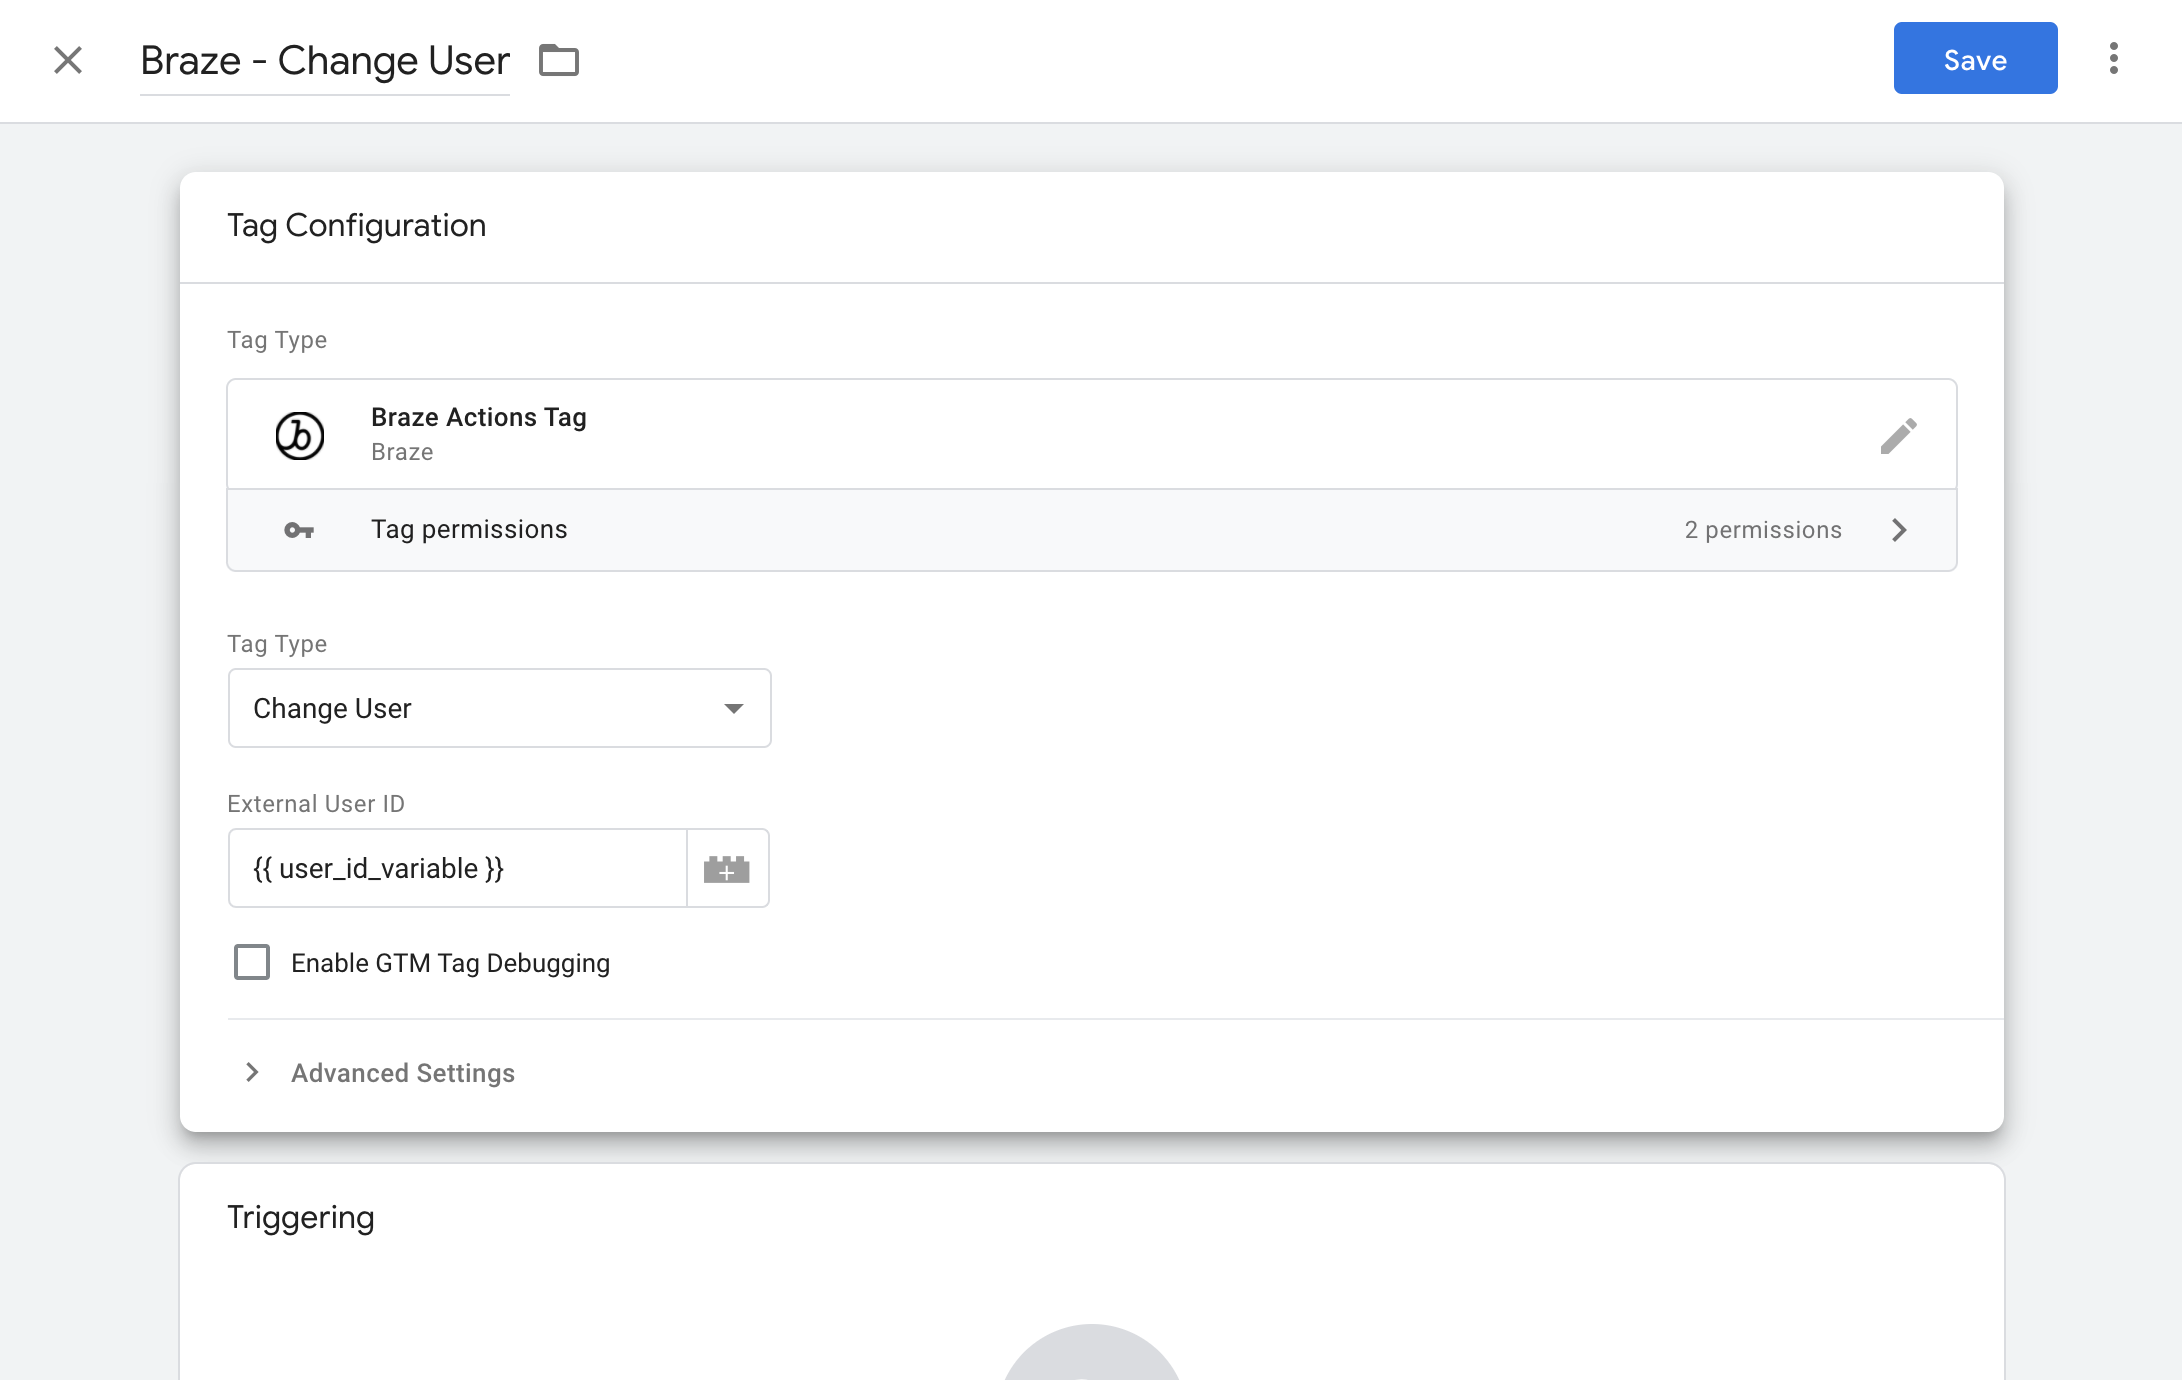2182x1380 pixels.
Task: Select Change User from Tag Type dropdown
Action: tap(497, 707)
